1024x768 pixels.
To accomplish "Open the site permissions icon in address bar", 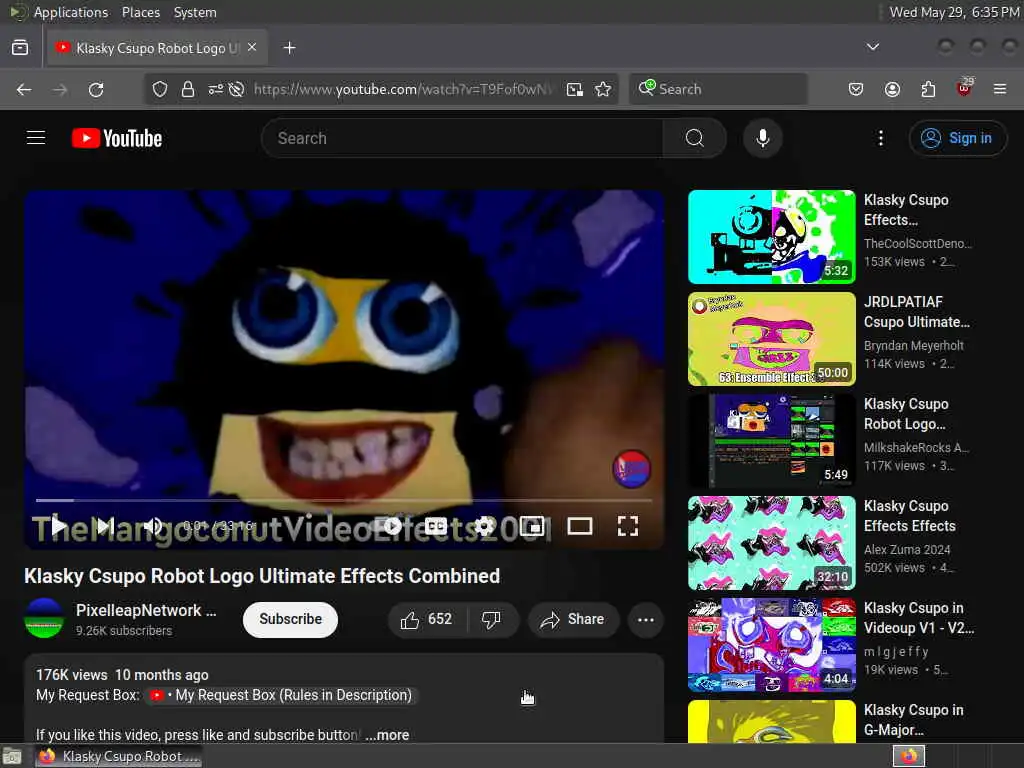I will [x=216, y=89].
